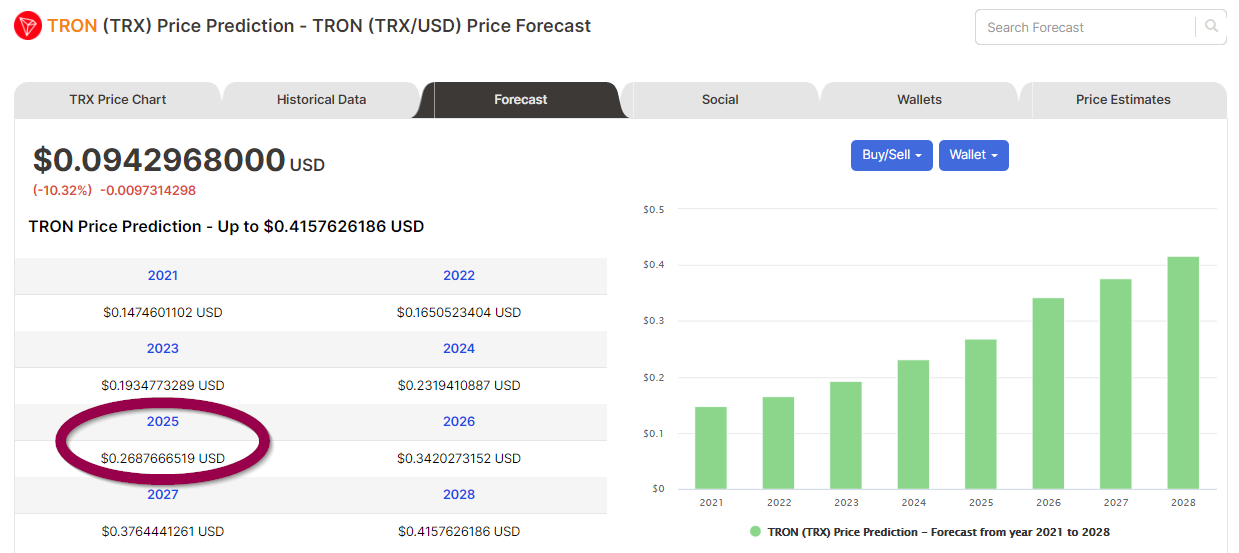Go to the Wallets tab
The height and width of the screenshot is (553, 1239).
tap(919, 100)
